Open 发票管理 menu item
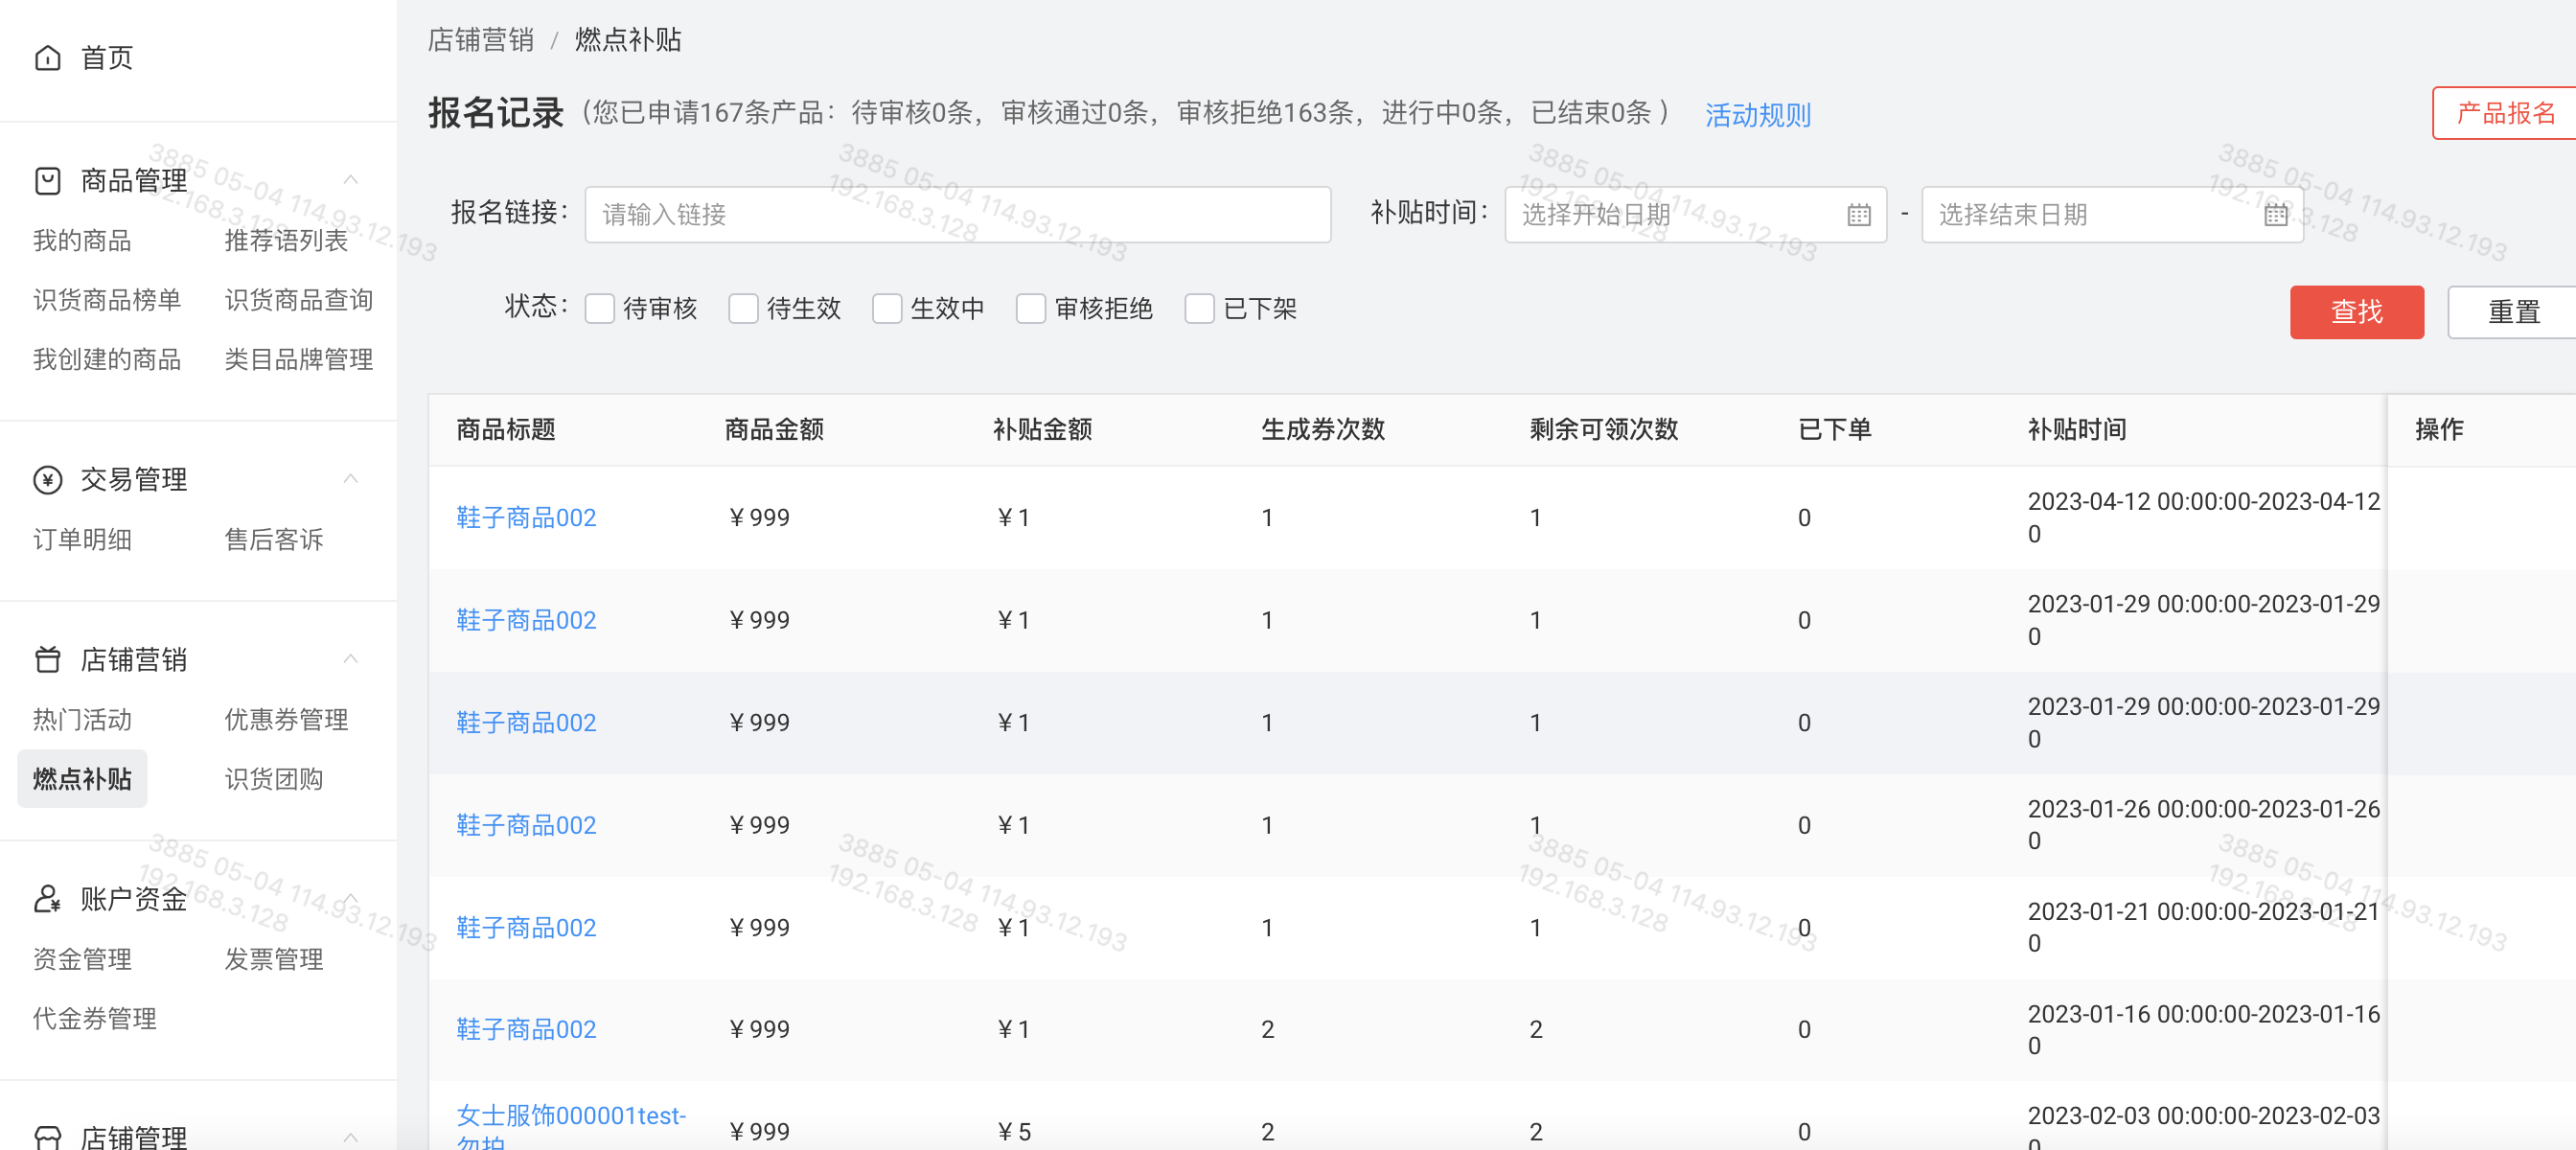 click(x=274, y=960)
